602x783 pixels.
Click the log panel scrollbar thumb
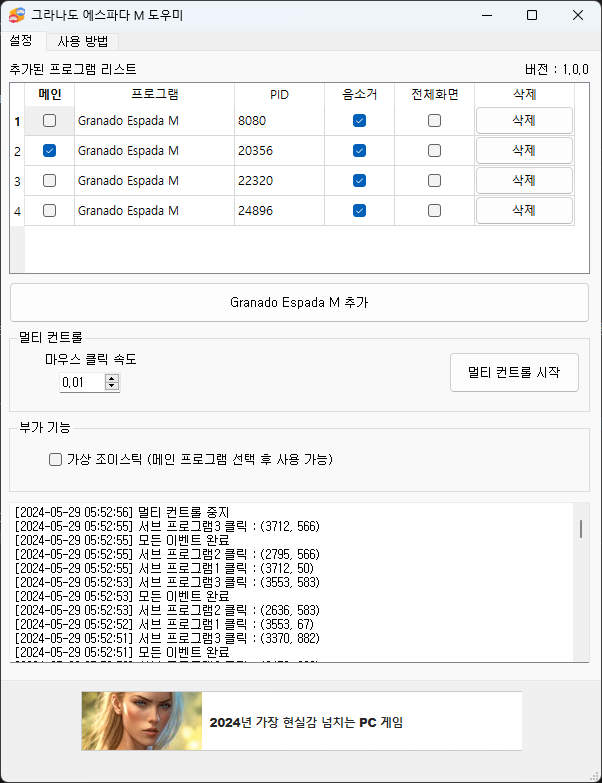(x=581, y=528)
